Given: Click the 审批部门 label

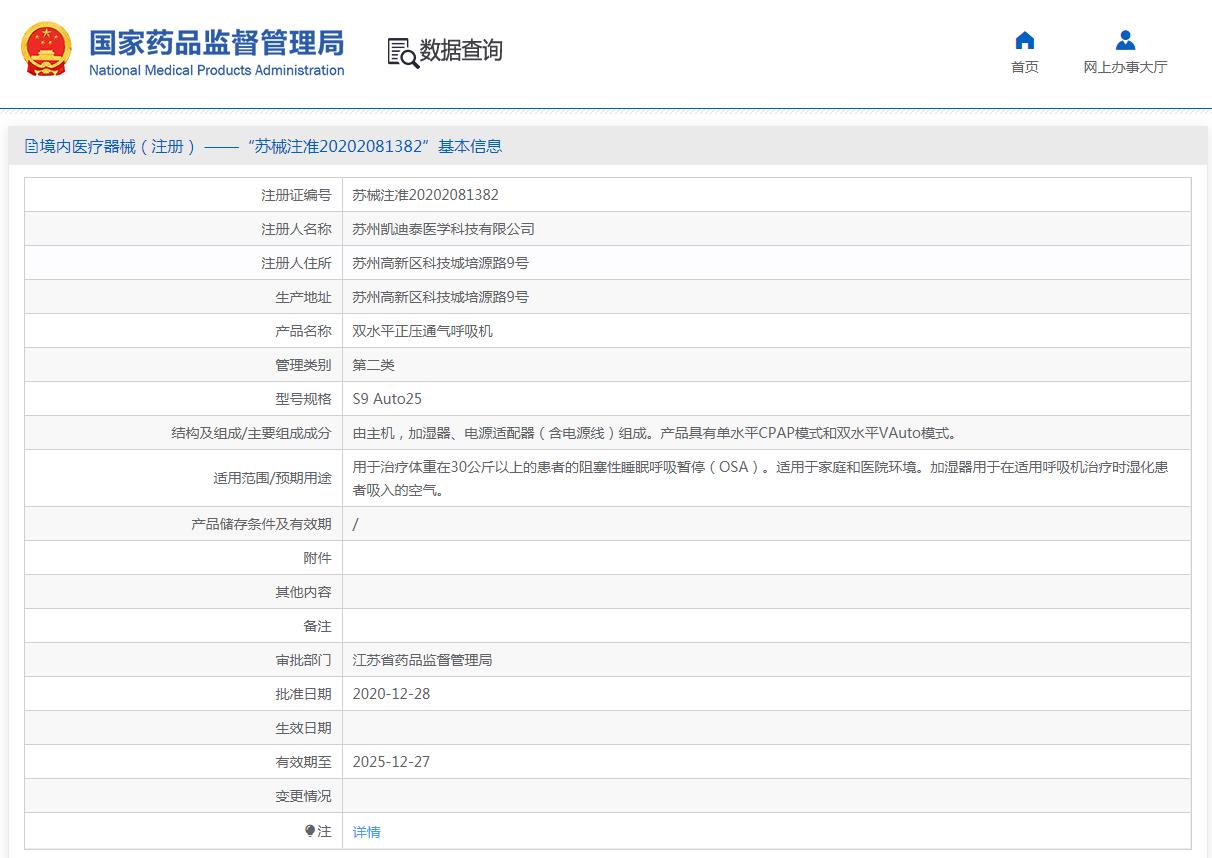Looking at the screenshot, I should (303, 660).
